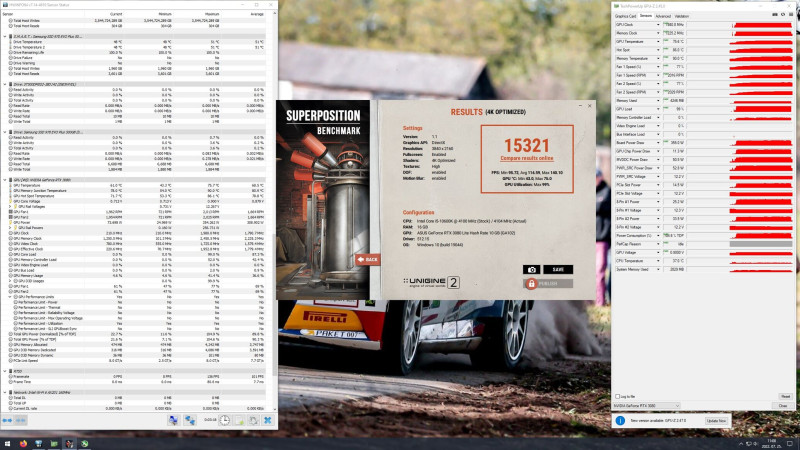800x450 pixels.
Task: Click HWiNFO network connection icon
Action: [x=190, y=420]
